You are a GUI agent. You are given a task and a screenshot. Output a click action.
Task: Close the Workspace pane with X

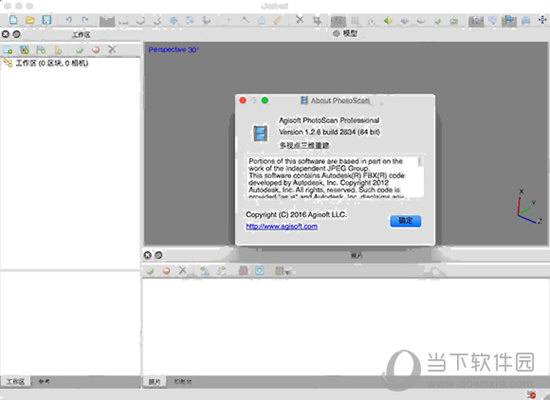coord(5,34)
